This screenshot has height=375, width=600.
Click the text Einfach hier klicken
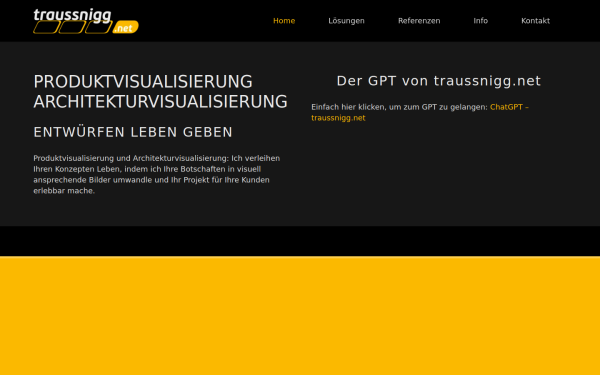(x=348, y=107)
